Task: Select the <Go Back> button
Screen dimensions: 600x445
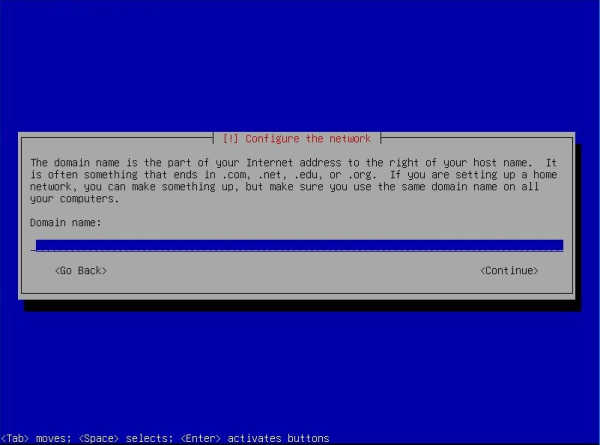Action: point(81,271)
